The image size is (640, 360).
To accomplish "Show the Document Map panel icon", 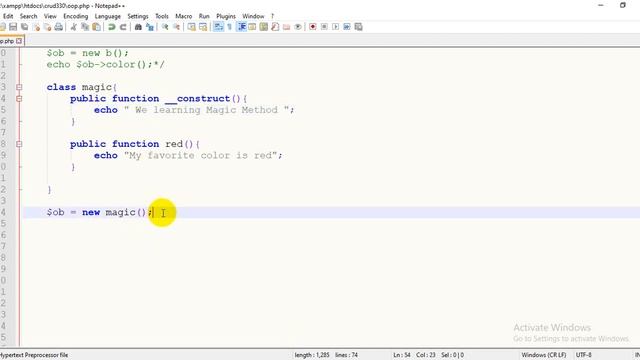I will pos(264,27).
